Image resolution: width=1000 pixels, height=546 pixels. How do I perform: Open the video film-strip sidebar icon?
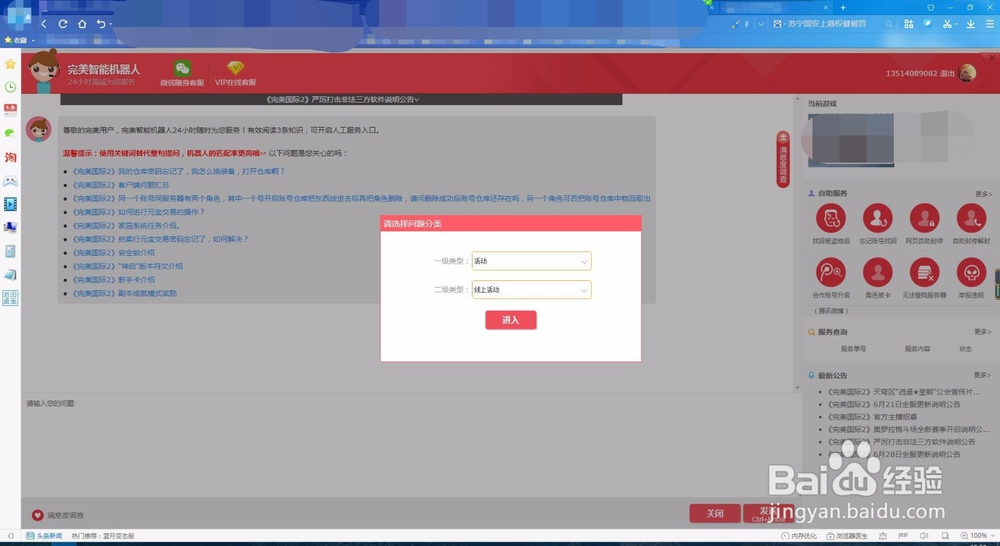(10, 204)
